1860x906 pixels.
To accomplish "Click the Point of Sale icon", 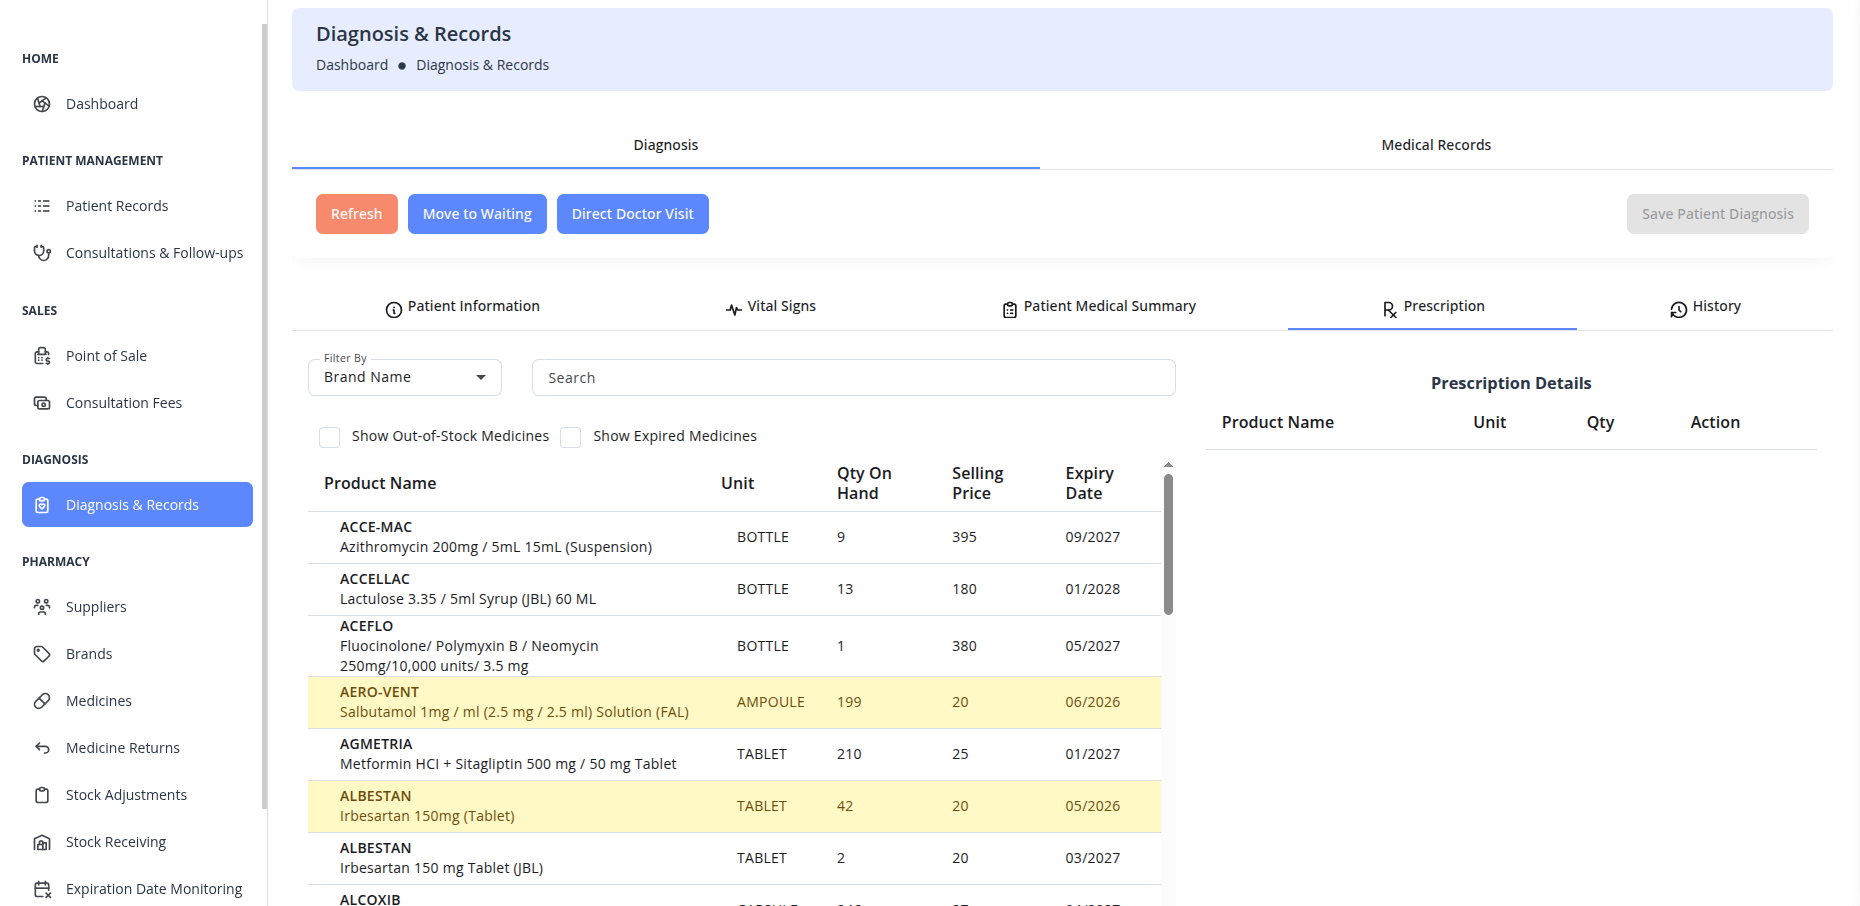I will (42, 356).
